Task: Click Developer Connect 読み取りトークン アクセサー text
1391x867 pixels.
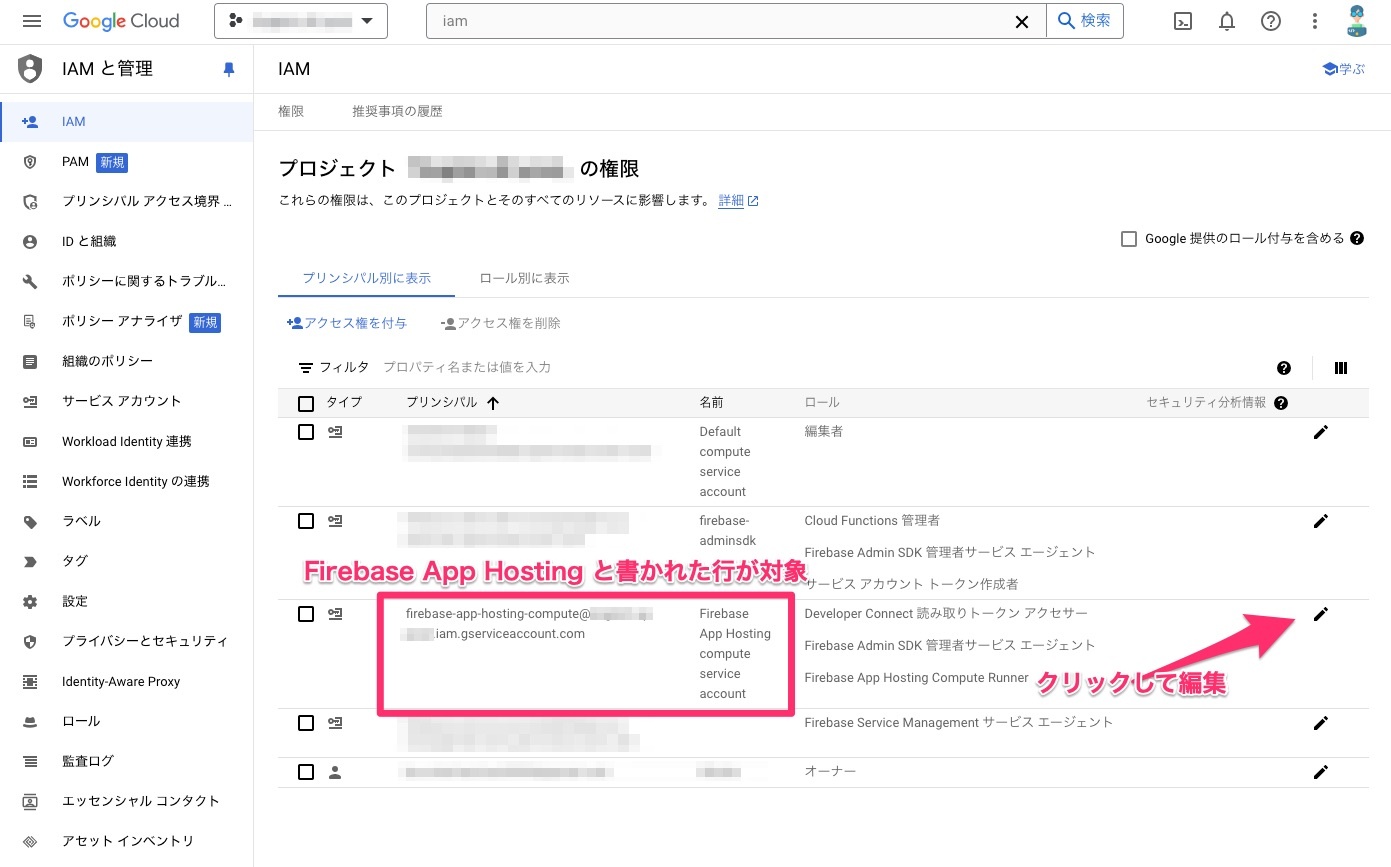Action: pos(946,613)
